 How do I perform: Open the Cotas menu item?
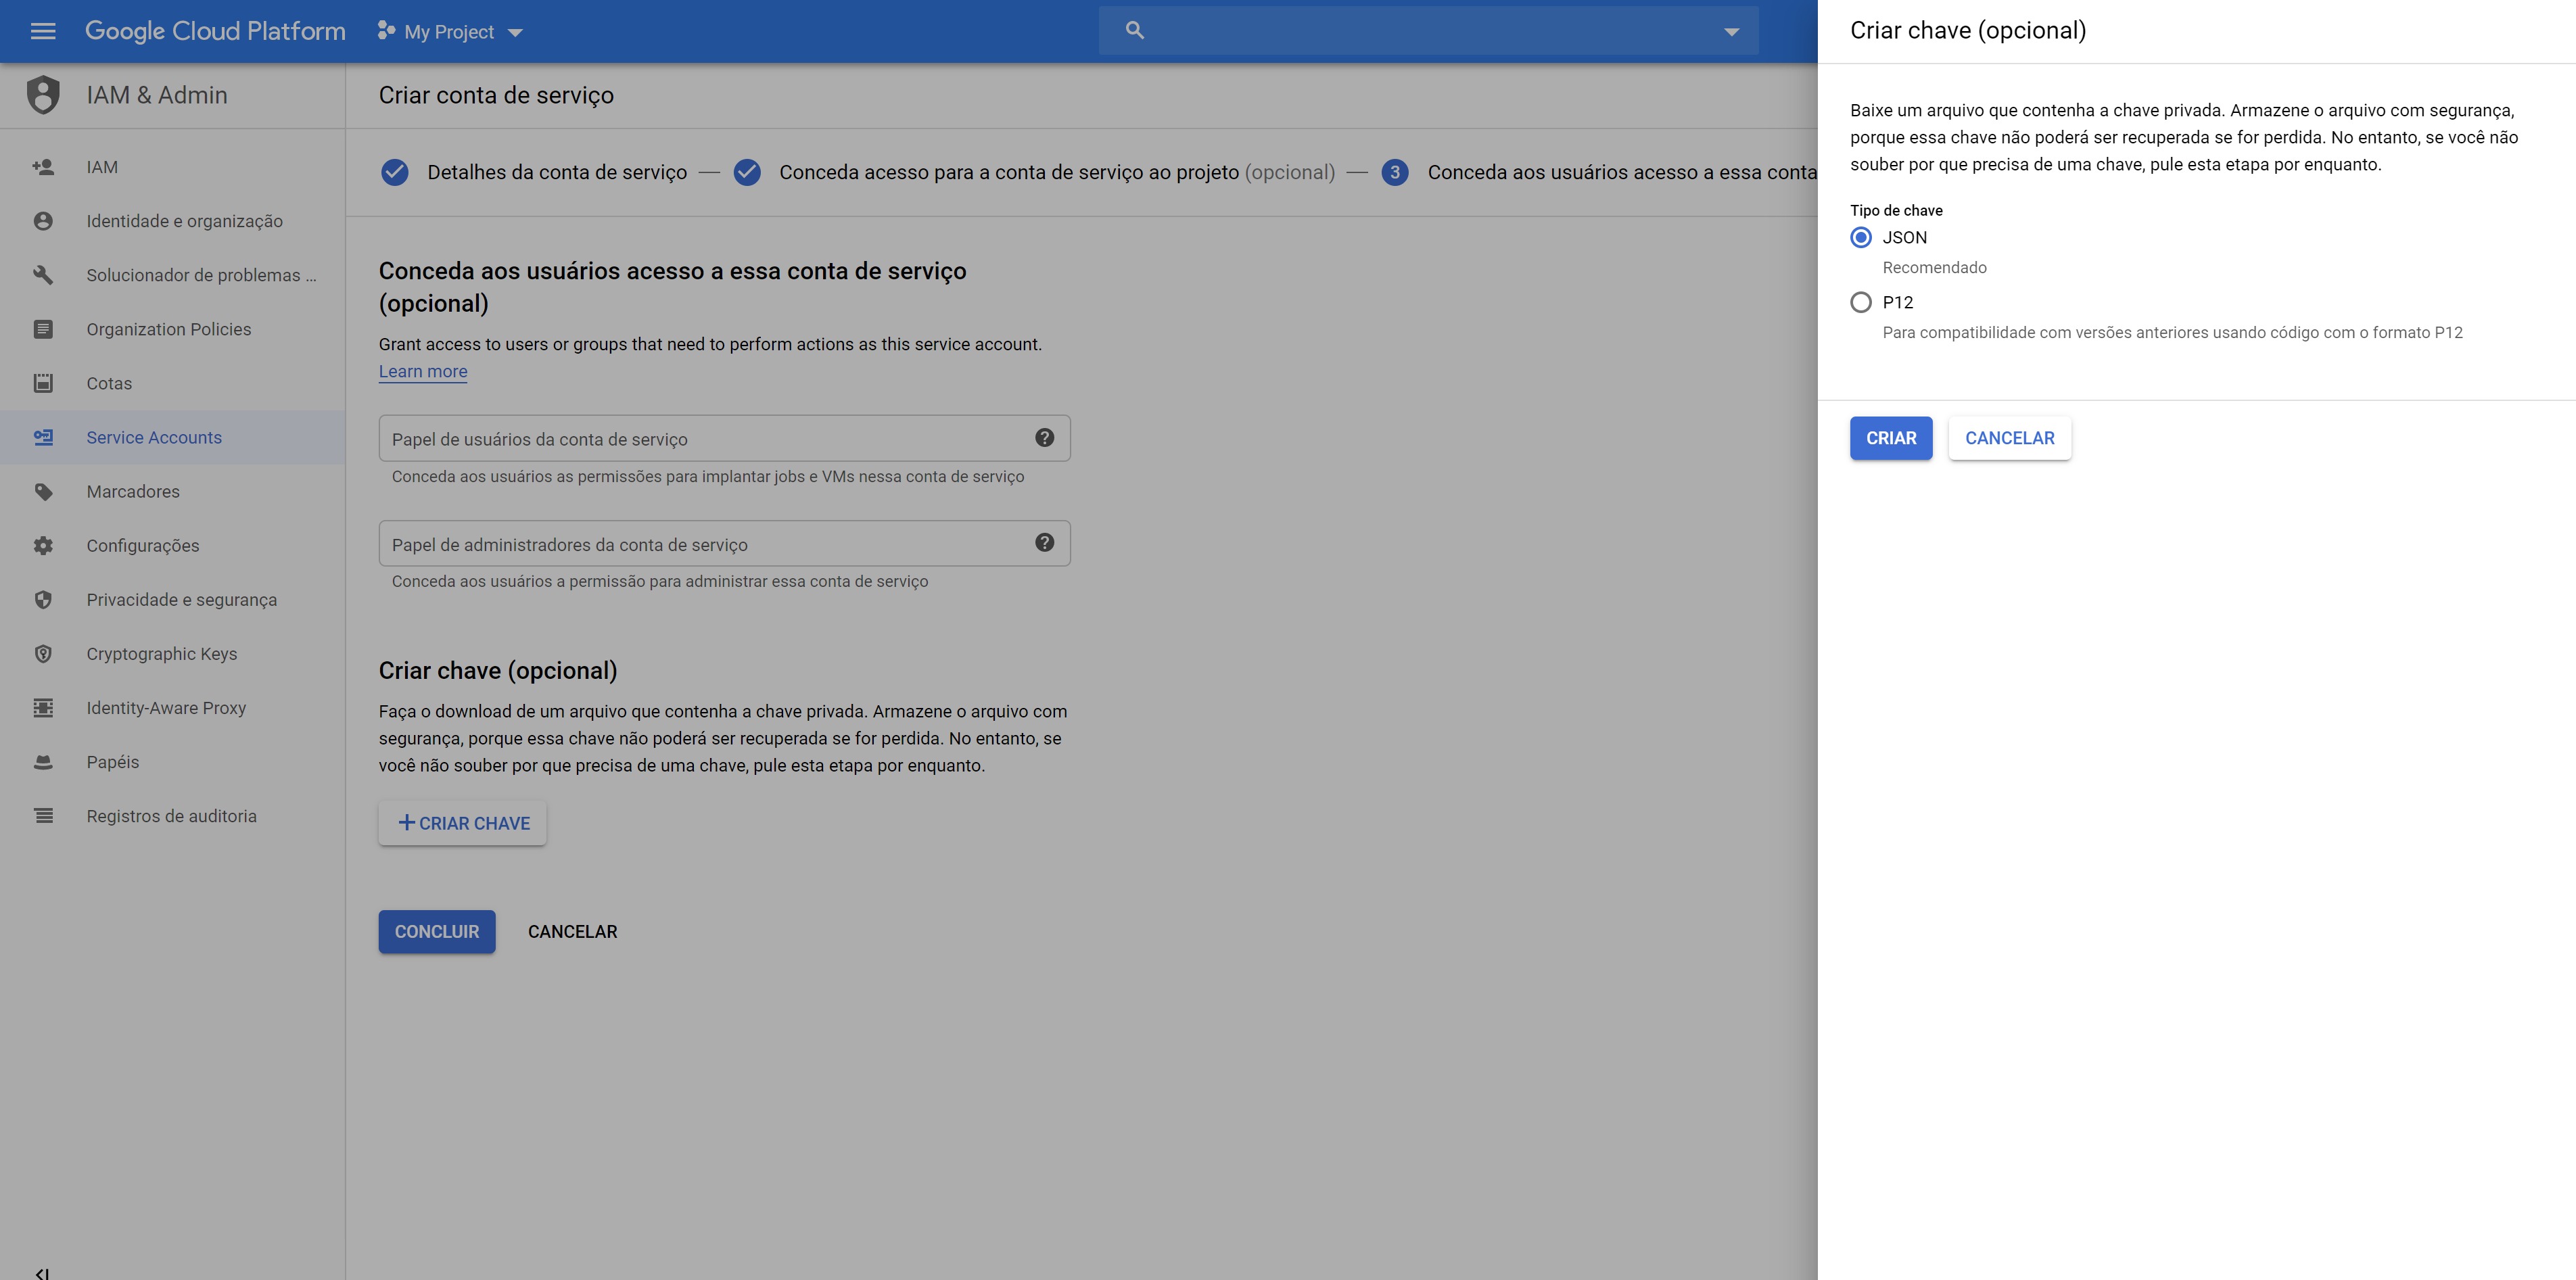172,383
